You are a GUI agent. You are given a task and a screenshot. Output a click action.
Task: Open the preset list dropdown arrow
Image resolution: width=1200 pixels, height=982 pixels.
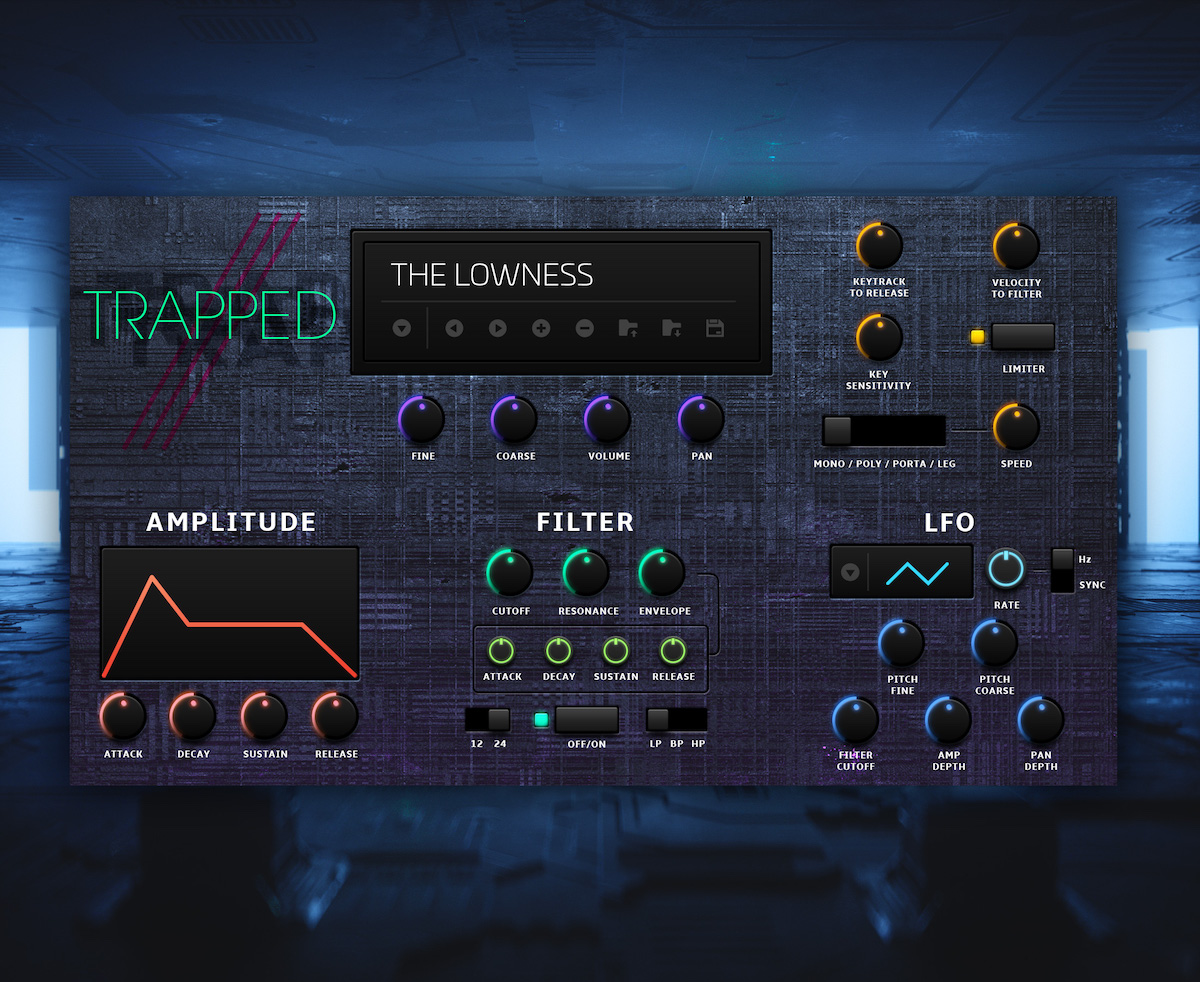[402, 328]
